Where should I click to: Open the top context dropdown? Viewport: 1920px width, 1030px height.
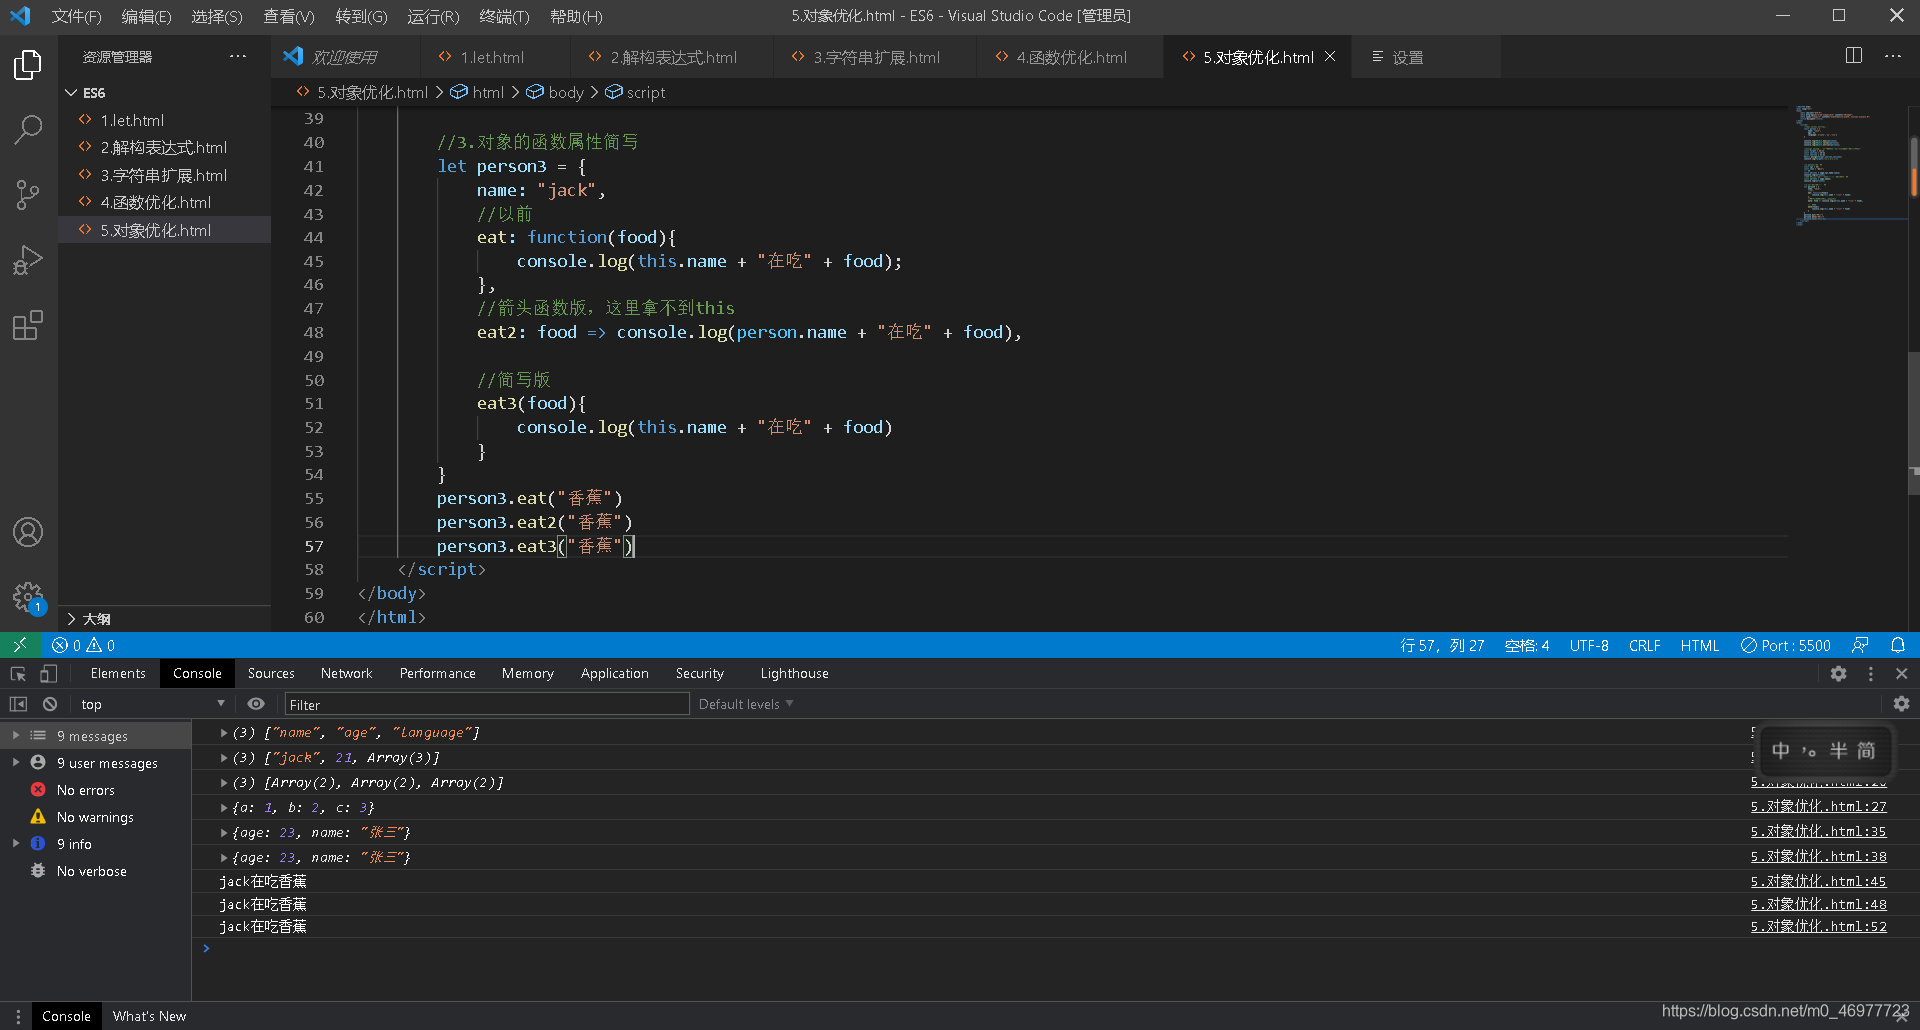click(x=153, y=704)
